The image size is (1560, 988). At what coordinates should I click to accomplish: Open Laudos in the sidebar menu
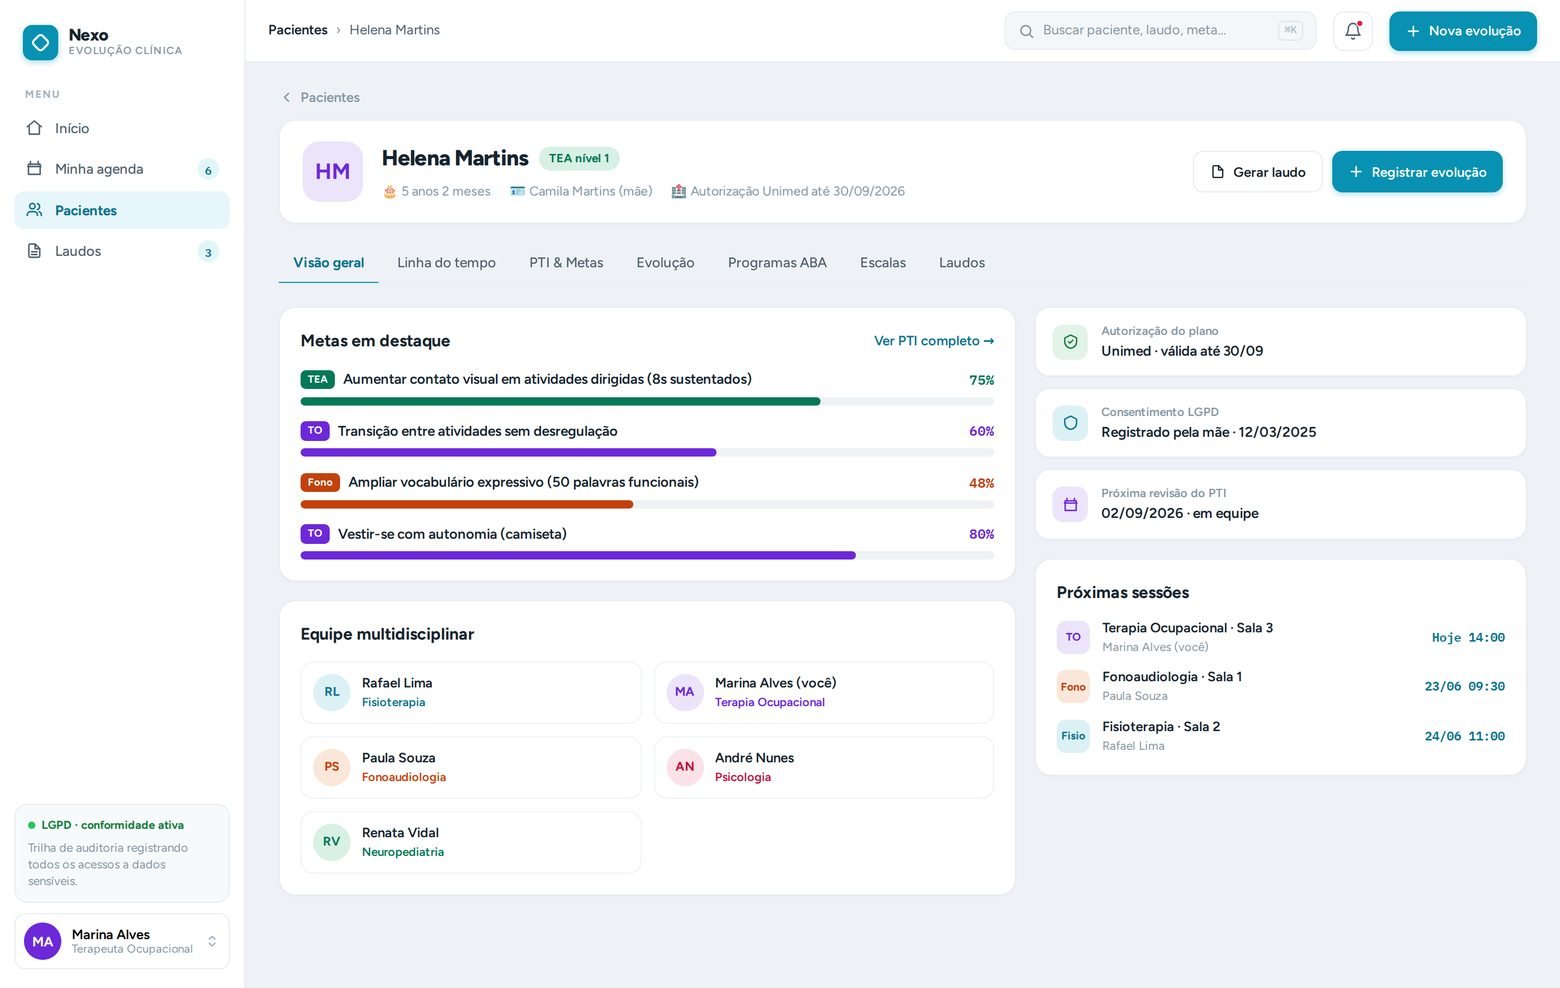pos(122,251)
